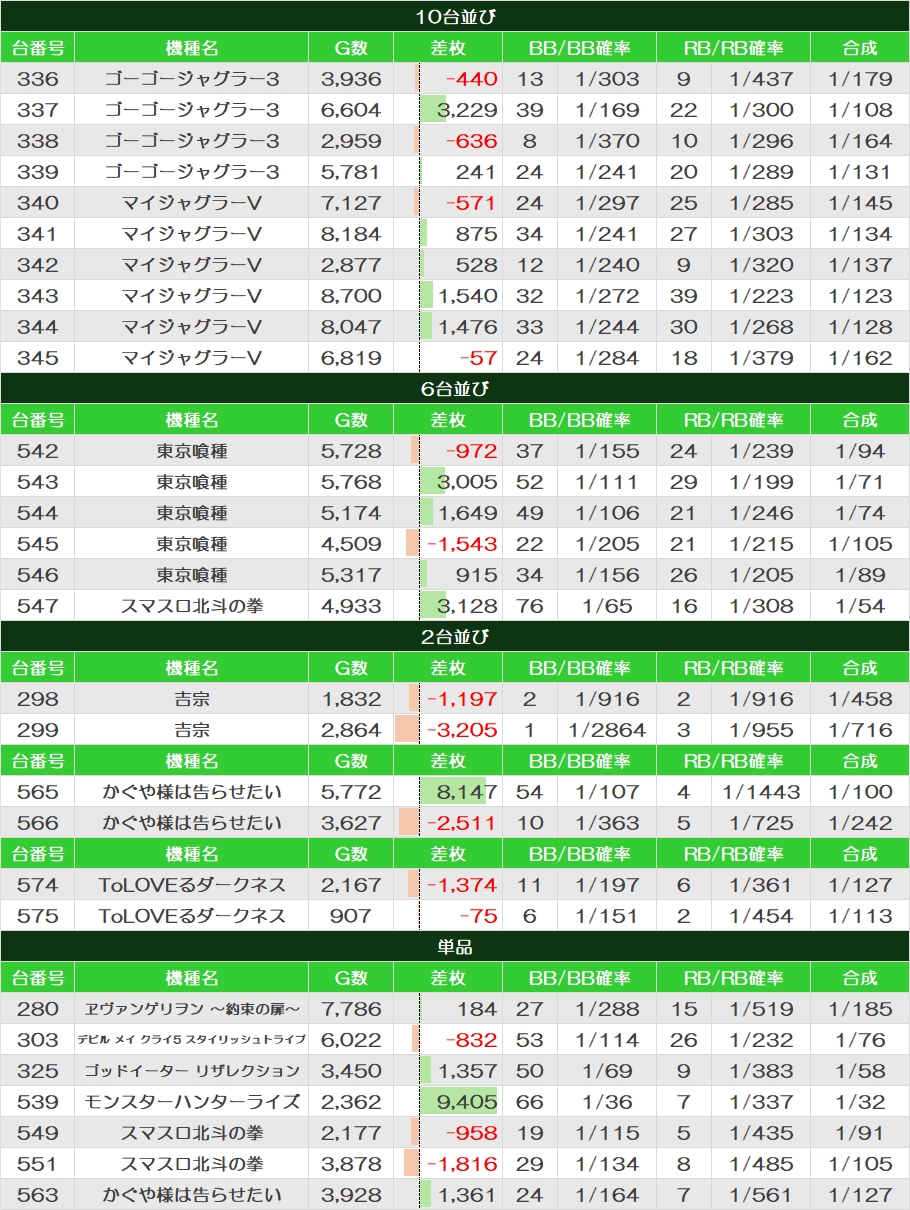The image size is (910, 1210).
Task: Click the 1/716 combined rate
Action: [860, 730]
